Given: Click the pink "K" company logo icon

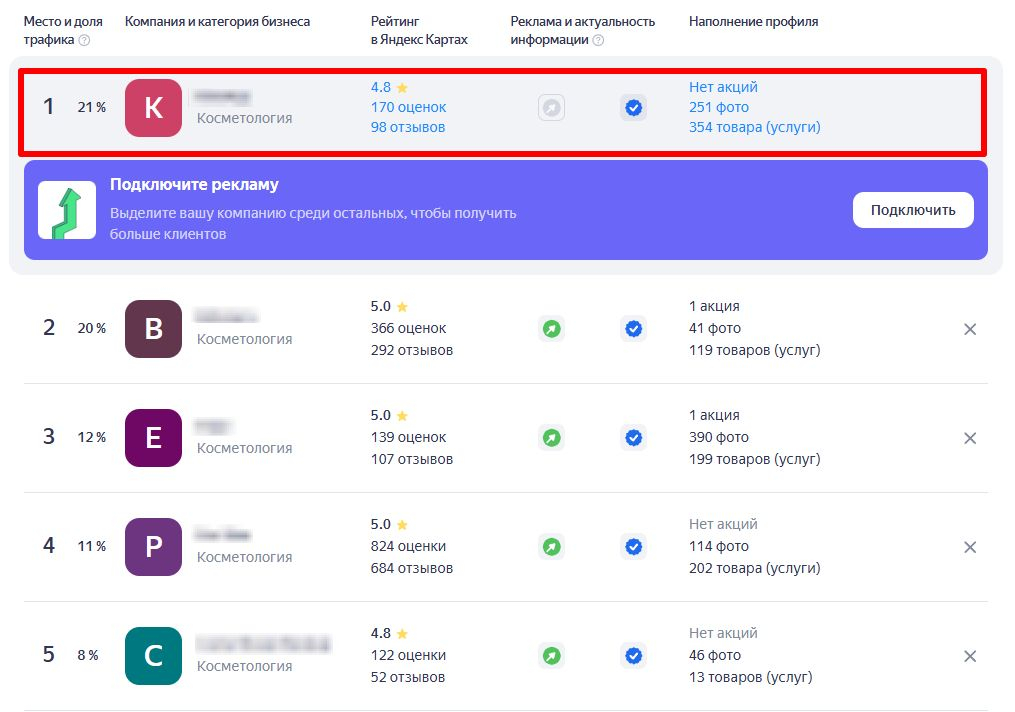Looking at the screenshot, I should pos(152,107).
